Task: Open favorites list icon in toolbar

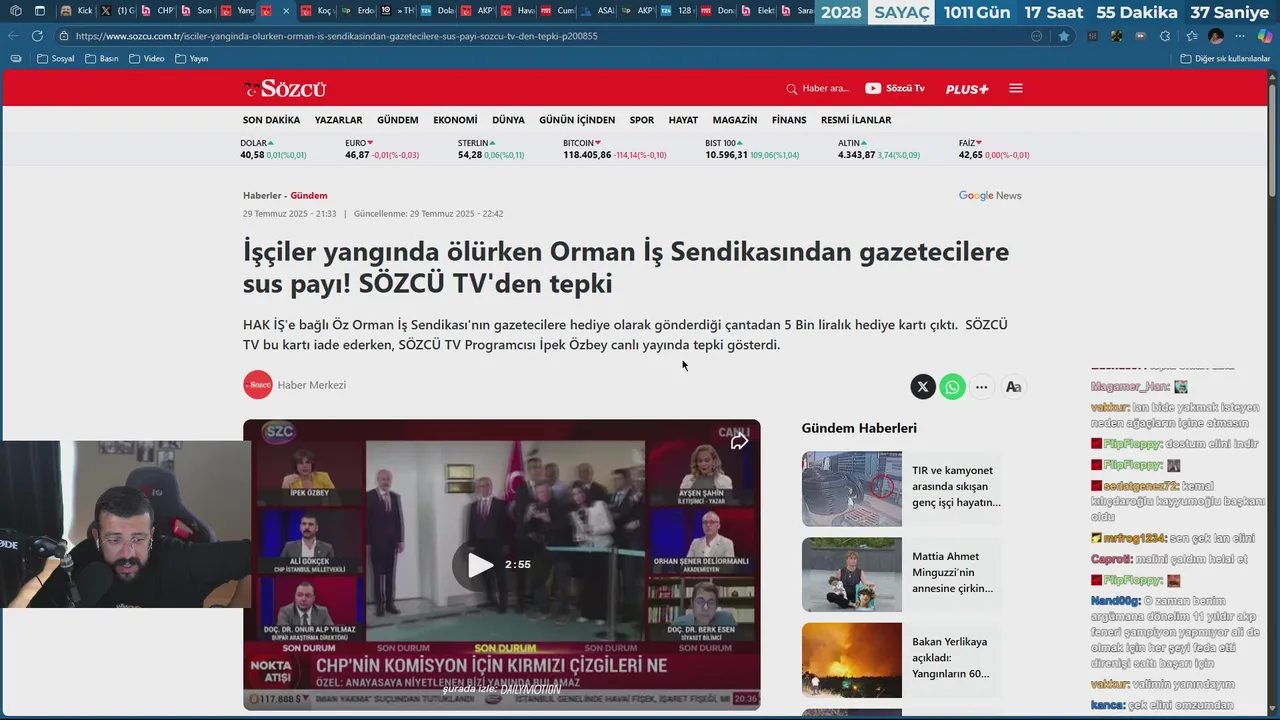Action: tap(1192, 36)
